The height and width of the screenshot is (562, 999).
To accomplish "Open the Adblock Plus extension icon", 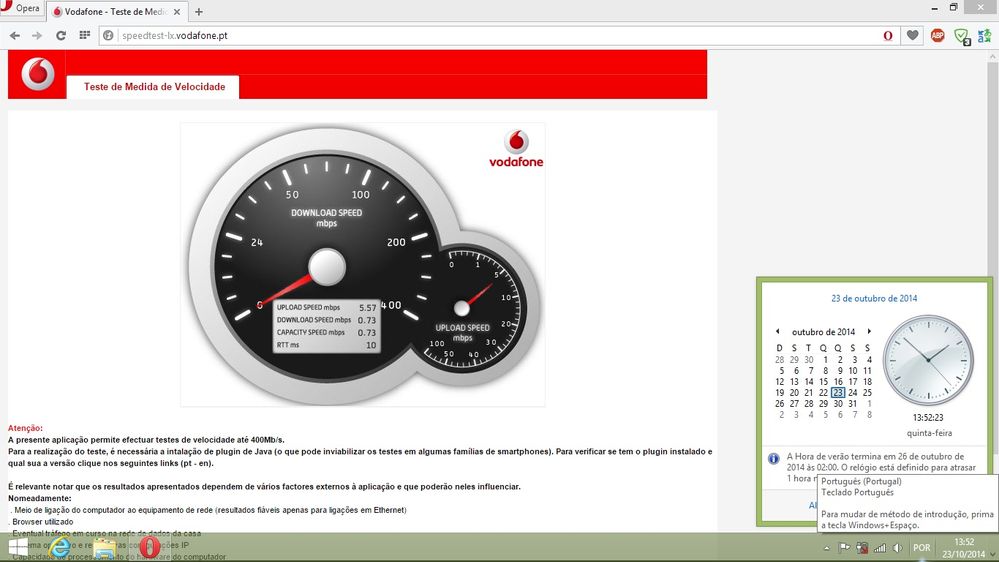I will coord(938,35).
